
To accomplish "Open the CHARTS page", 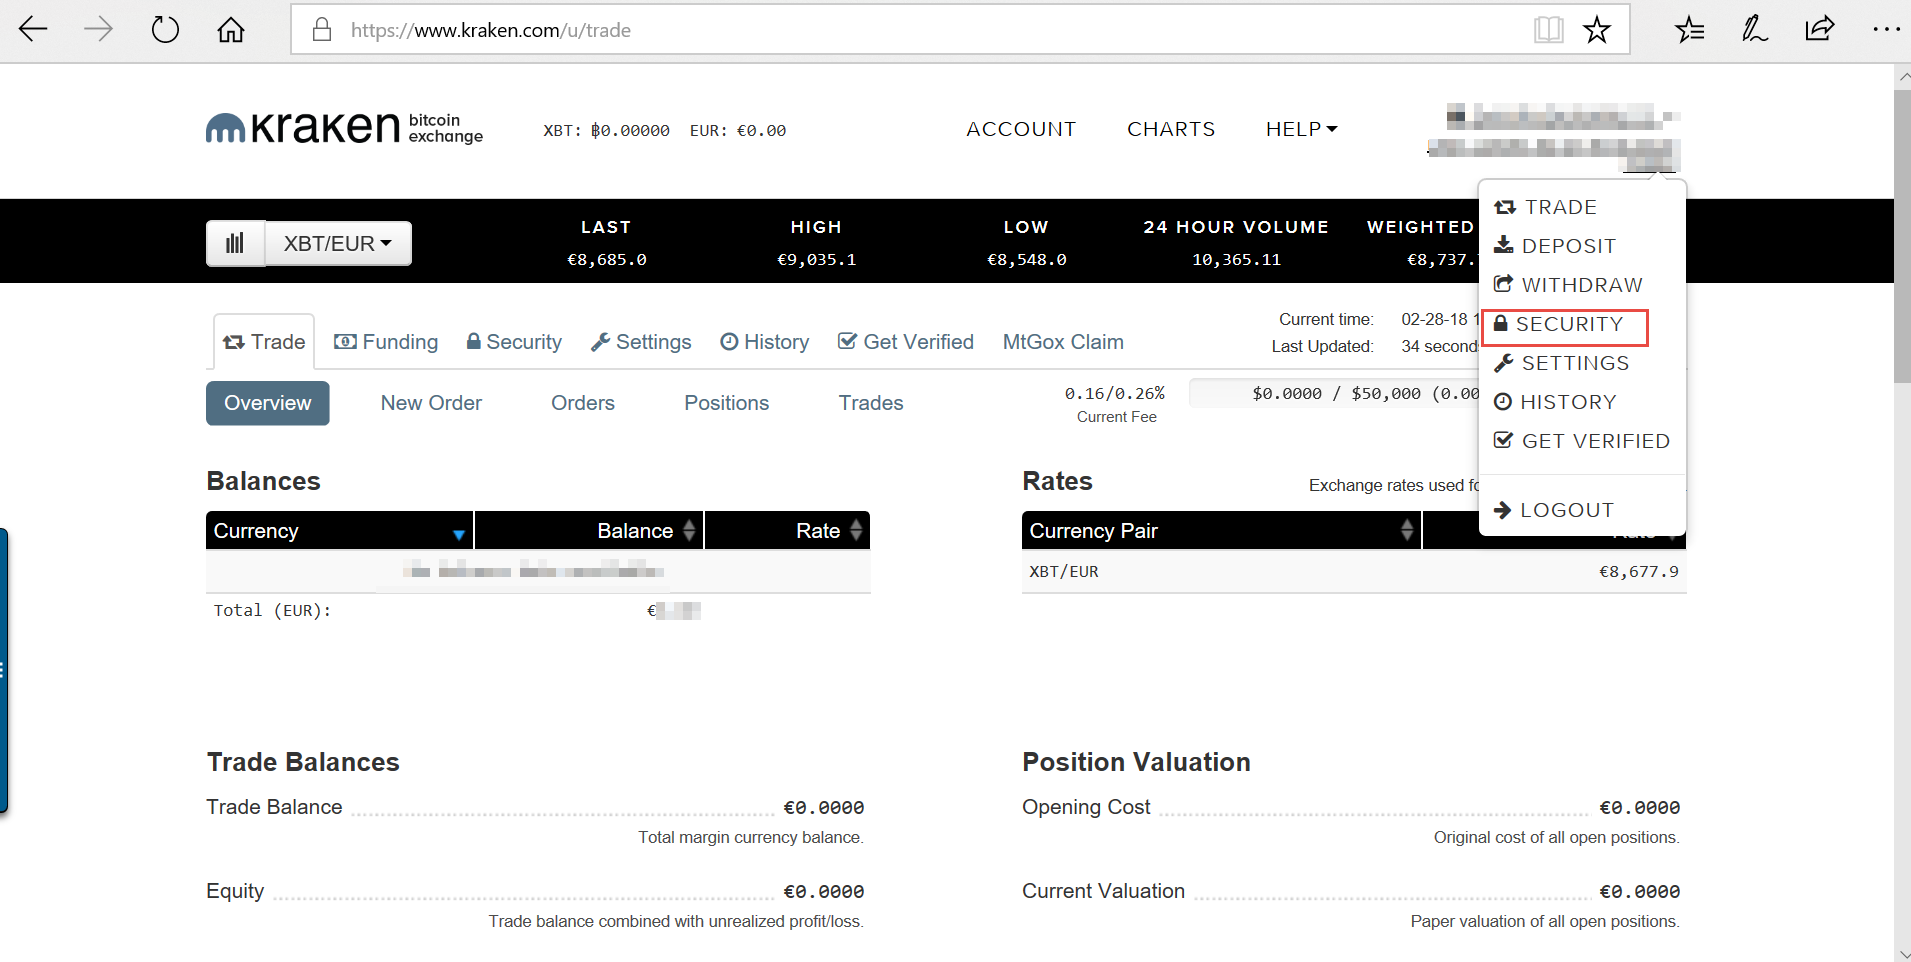I will pyautogui.click(x=1171, y=129).
